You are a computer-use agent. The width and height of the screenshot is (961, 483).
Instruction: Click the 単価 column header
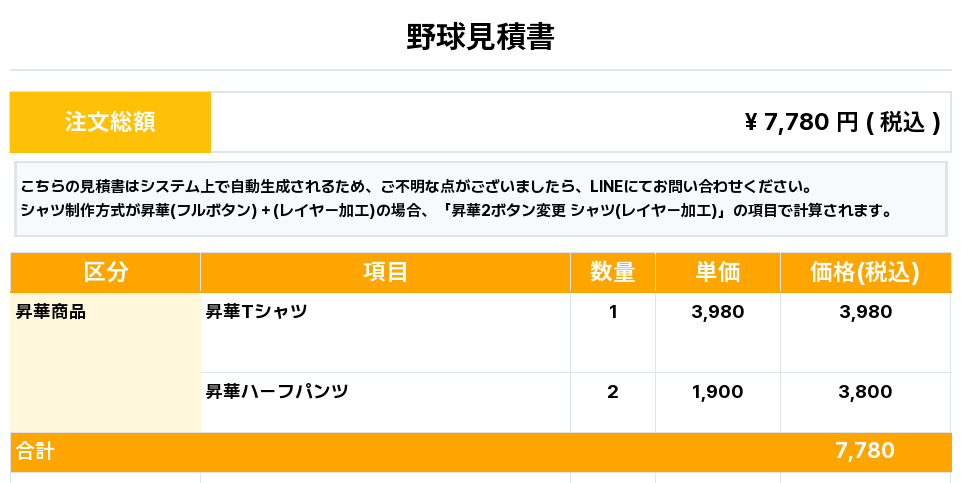pos(718,272)
